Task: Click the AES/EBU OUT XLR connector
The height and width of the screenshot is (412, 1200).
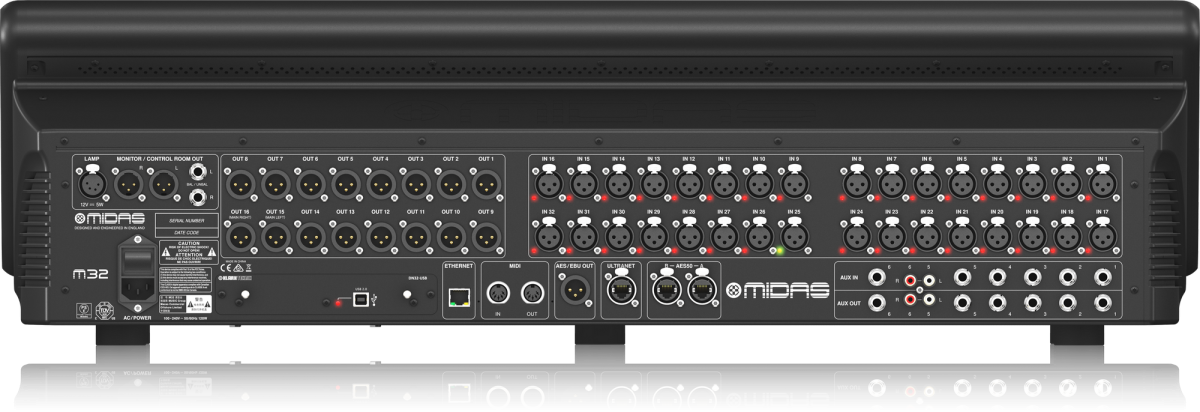Action: (575, 290)
